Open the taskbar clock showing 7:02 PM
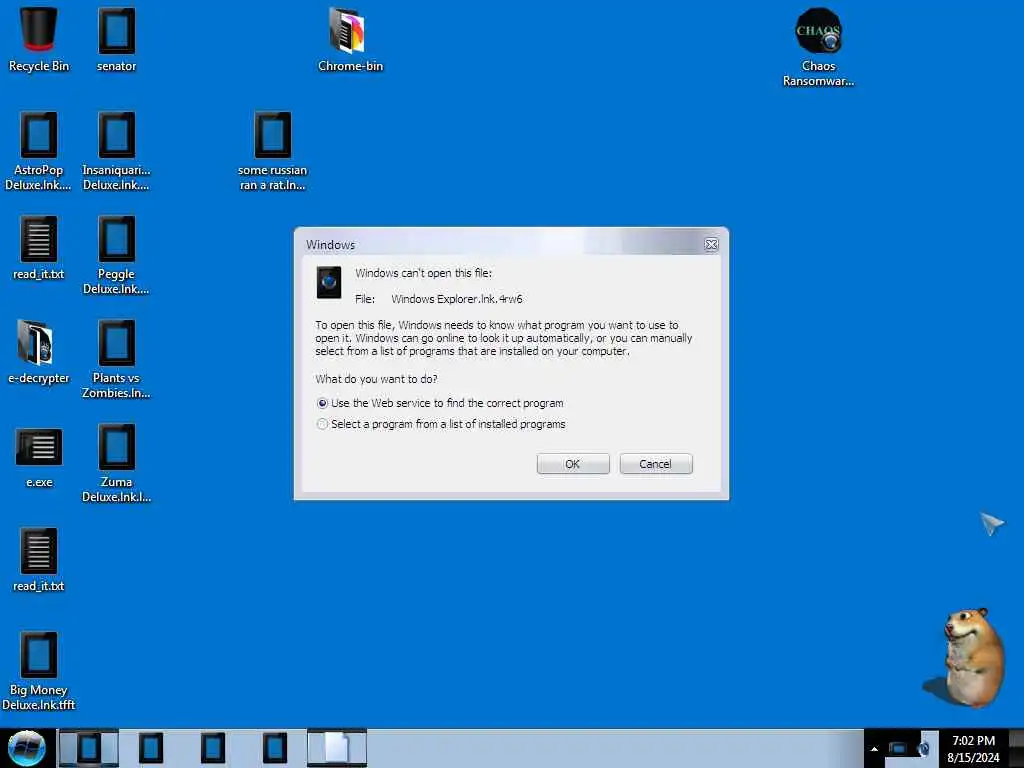This screenshot has height=768, width=1024. [973, 749]
